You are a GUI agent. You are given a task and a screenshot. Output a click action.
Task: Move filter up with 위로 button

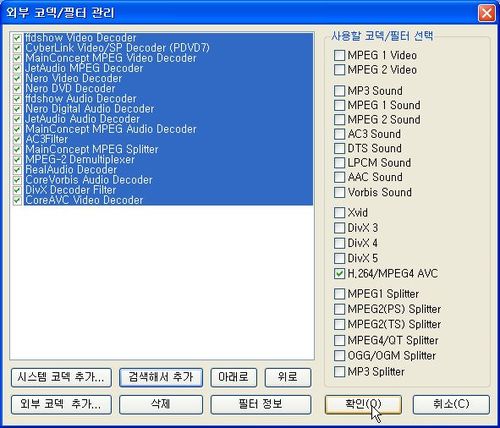point(288,377)
